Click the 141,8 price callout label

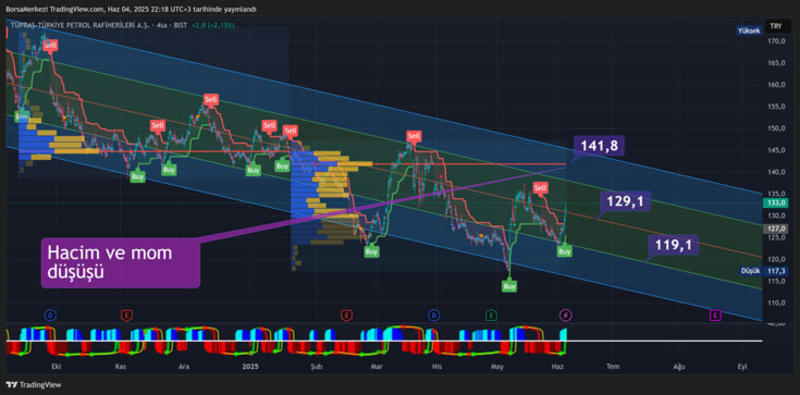click(x=599, y=146)
